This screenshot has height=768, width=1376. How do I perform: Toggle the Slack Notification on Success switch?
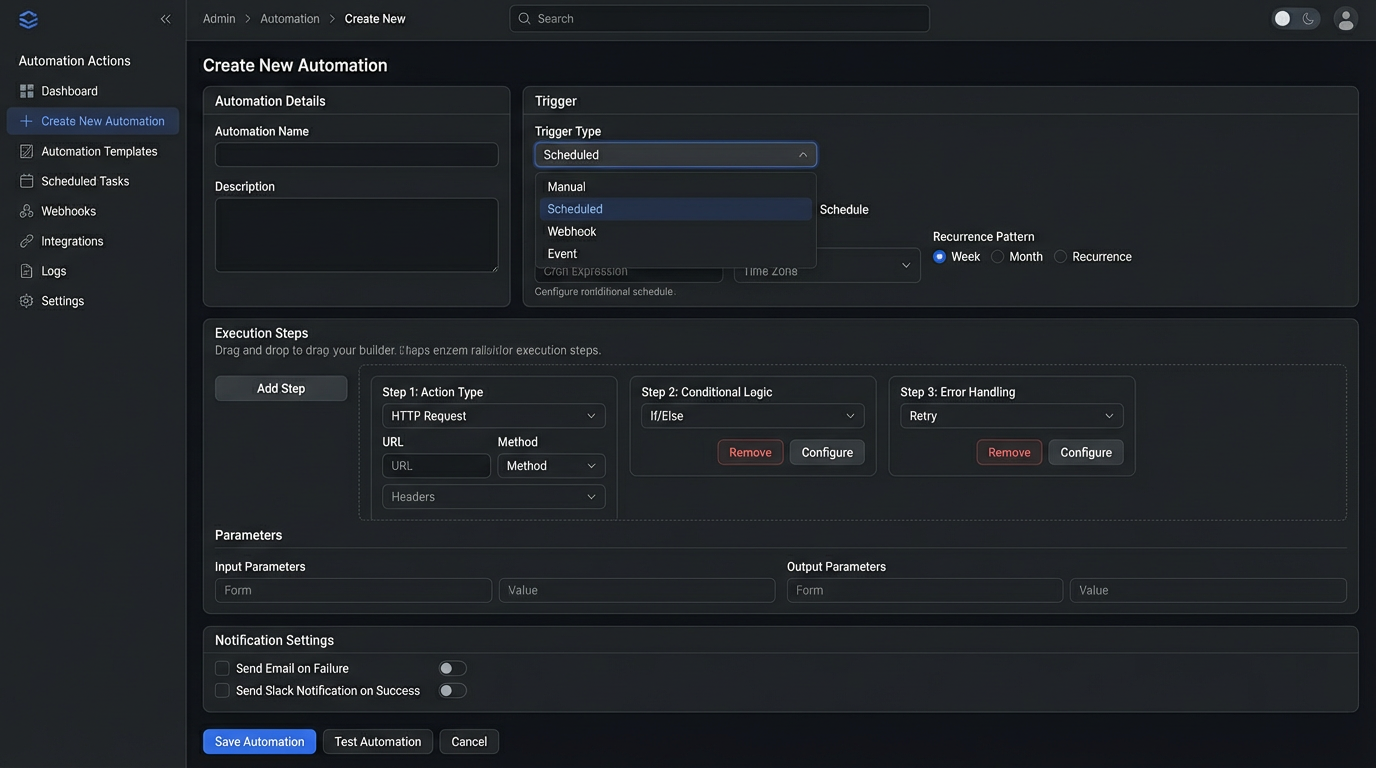452,690
